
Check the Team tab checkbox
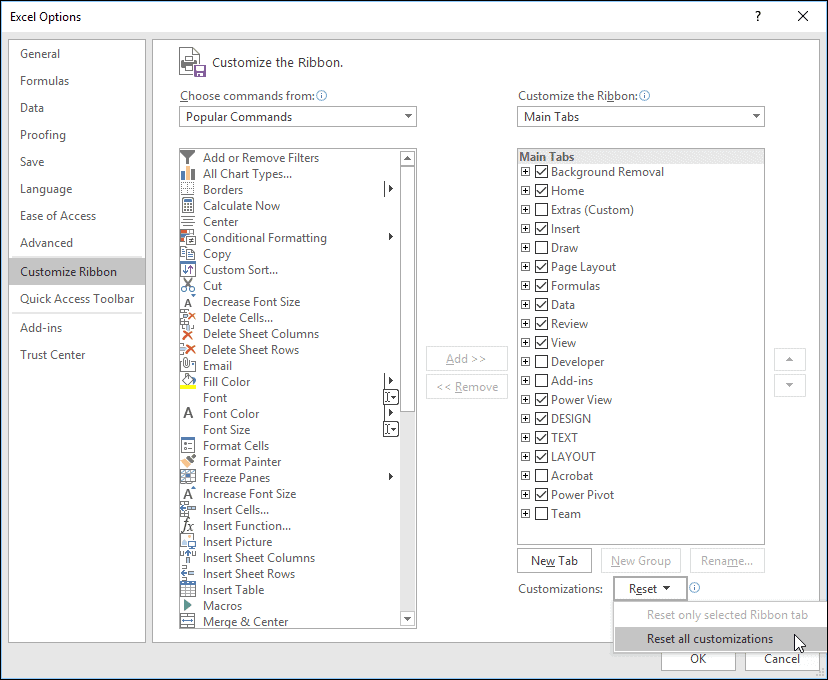[x=541, y=514]
